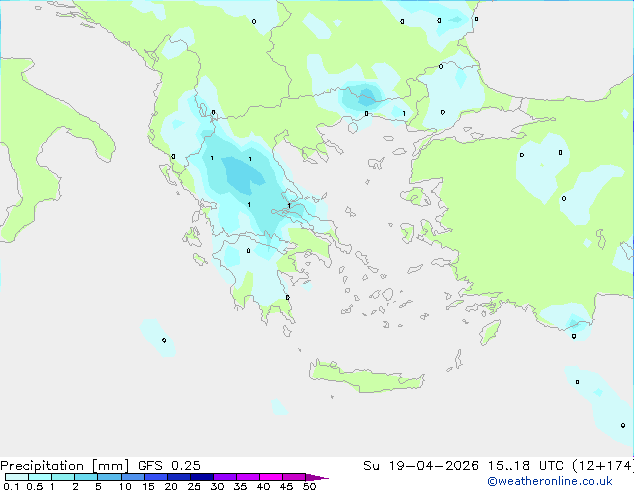Click the 40–45 mm magenta legend swatch
This screenshot has width=634, height=490.
pos(271,477)
